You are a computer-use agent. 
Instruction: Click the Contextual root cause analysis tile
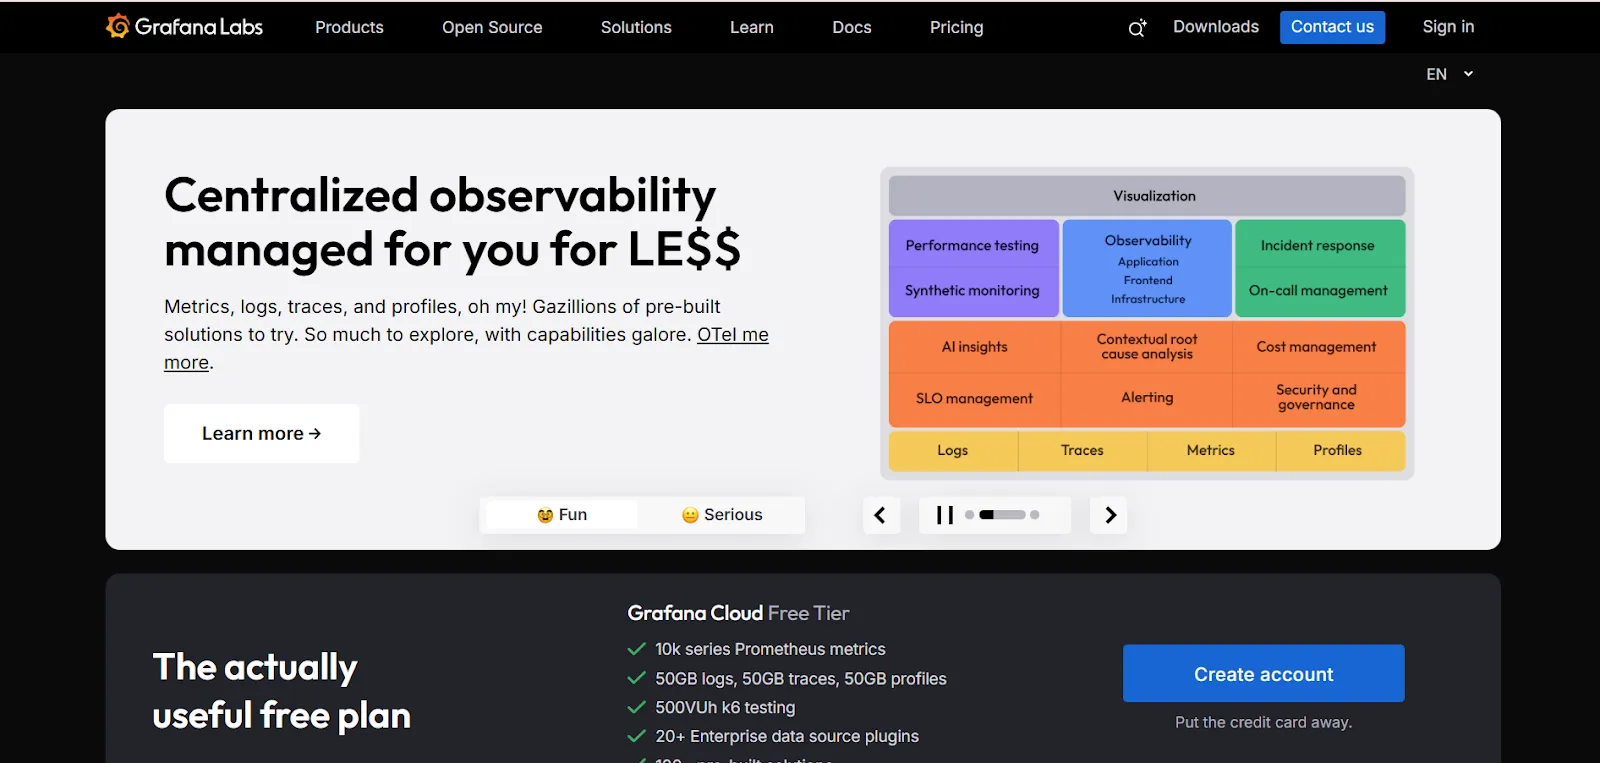click(1147, 347)
